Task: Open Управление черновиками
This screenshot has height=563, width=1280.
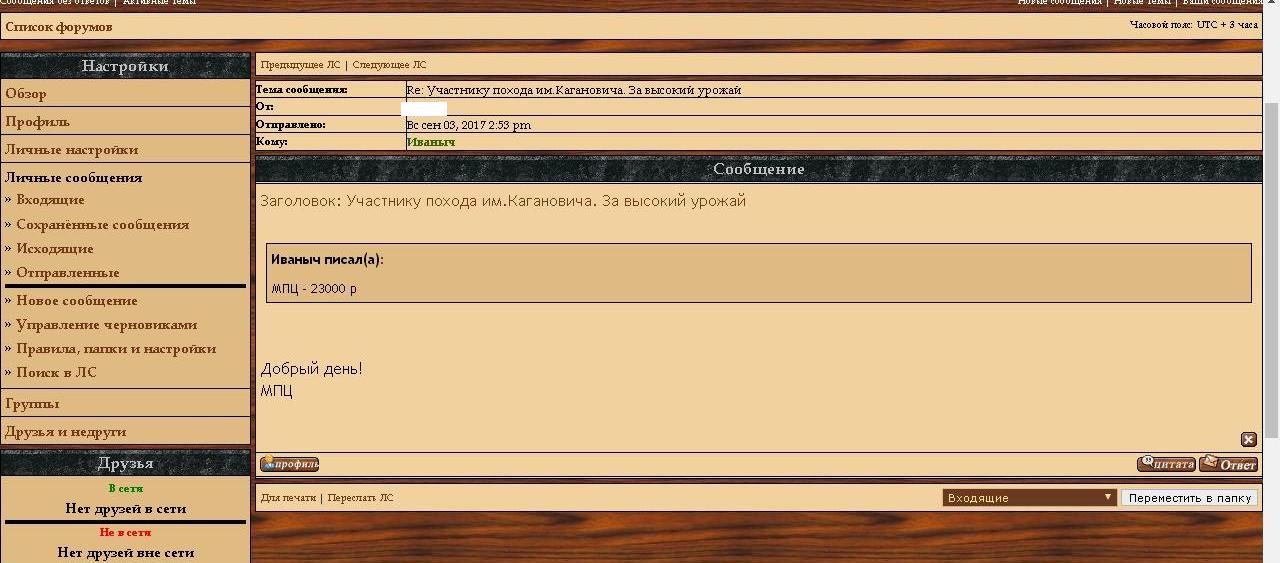Action: coord(106,325)
